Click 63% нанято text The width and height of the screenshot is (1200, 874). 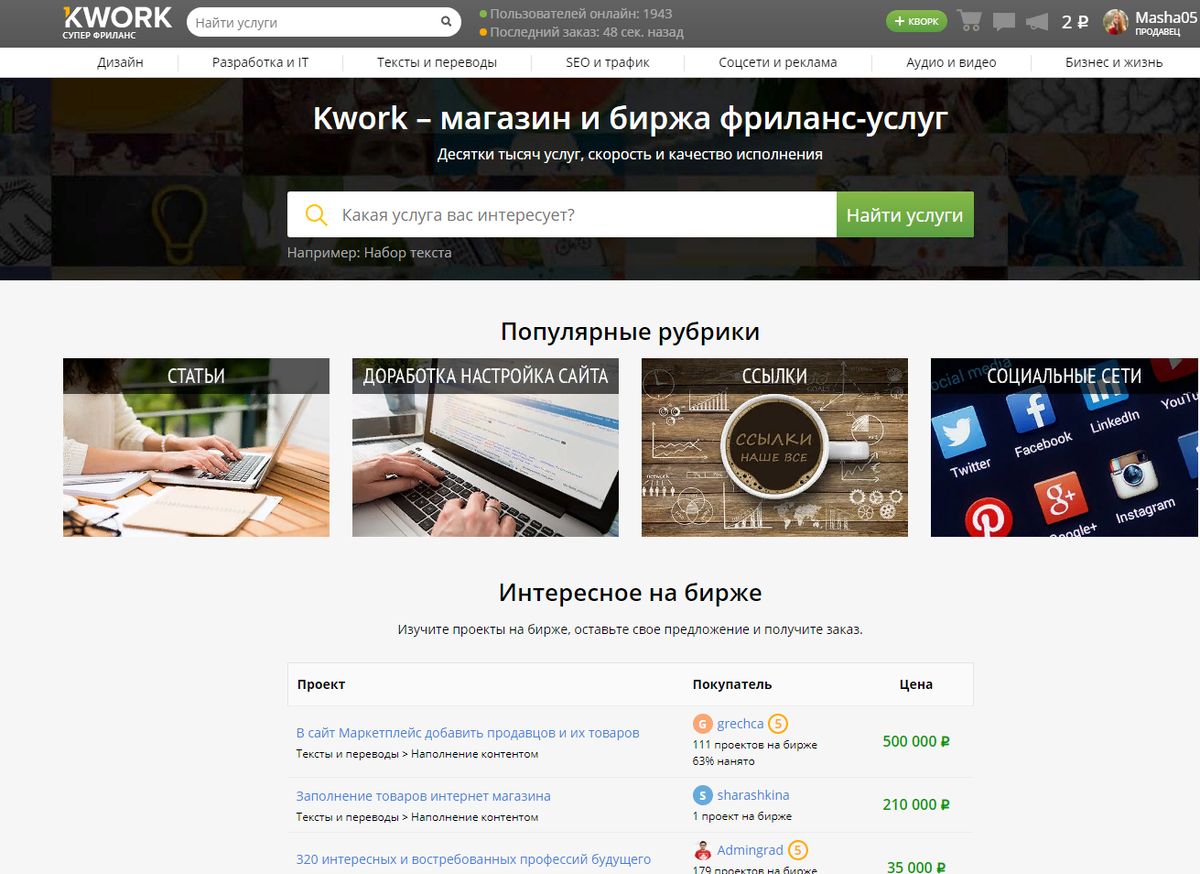click(x=726, y=761)
